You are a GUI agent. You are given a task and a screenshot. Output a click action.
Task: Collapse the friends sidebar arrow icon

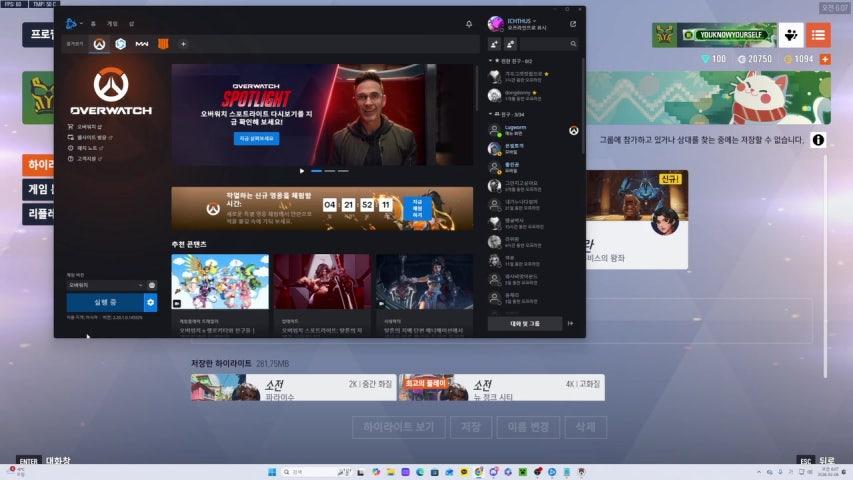571,323
